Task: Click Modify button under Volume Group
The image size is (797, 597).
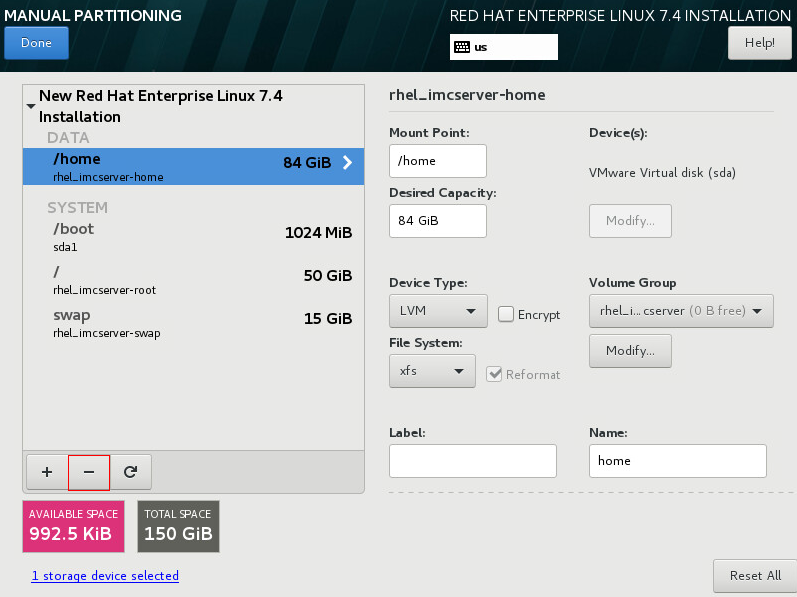Action: pos(630,351)
